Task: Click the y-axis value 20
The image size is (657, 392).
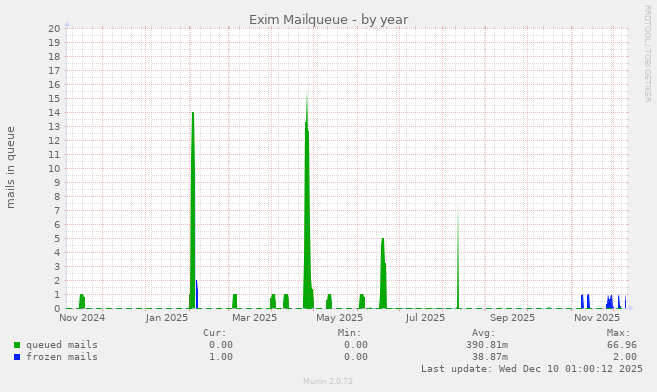Action: (x=54, y=28)
